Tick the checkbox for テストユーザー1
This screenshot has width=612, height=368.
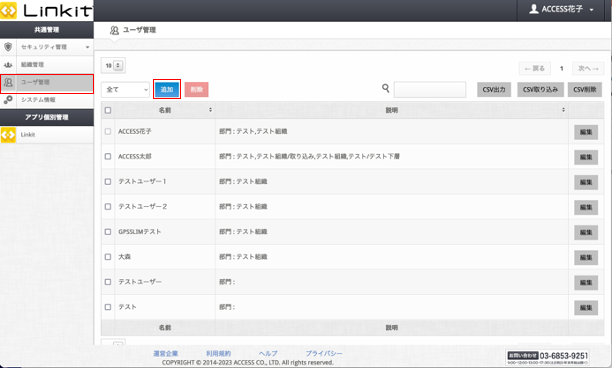(108, 181)
